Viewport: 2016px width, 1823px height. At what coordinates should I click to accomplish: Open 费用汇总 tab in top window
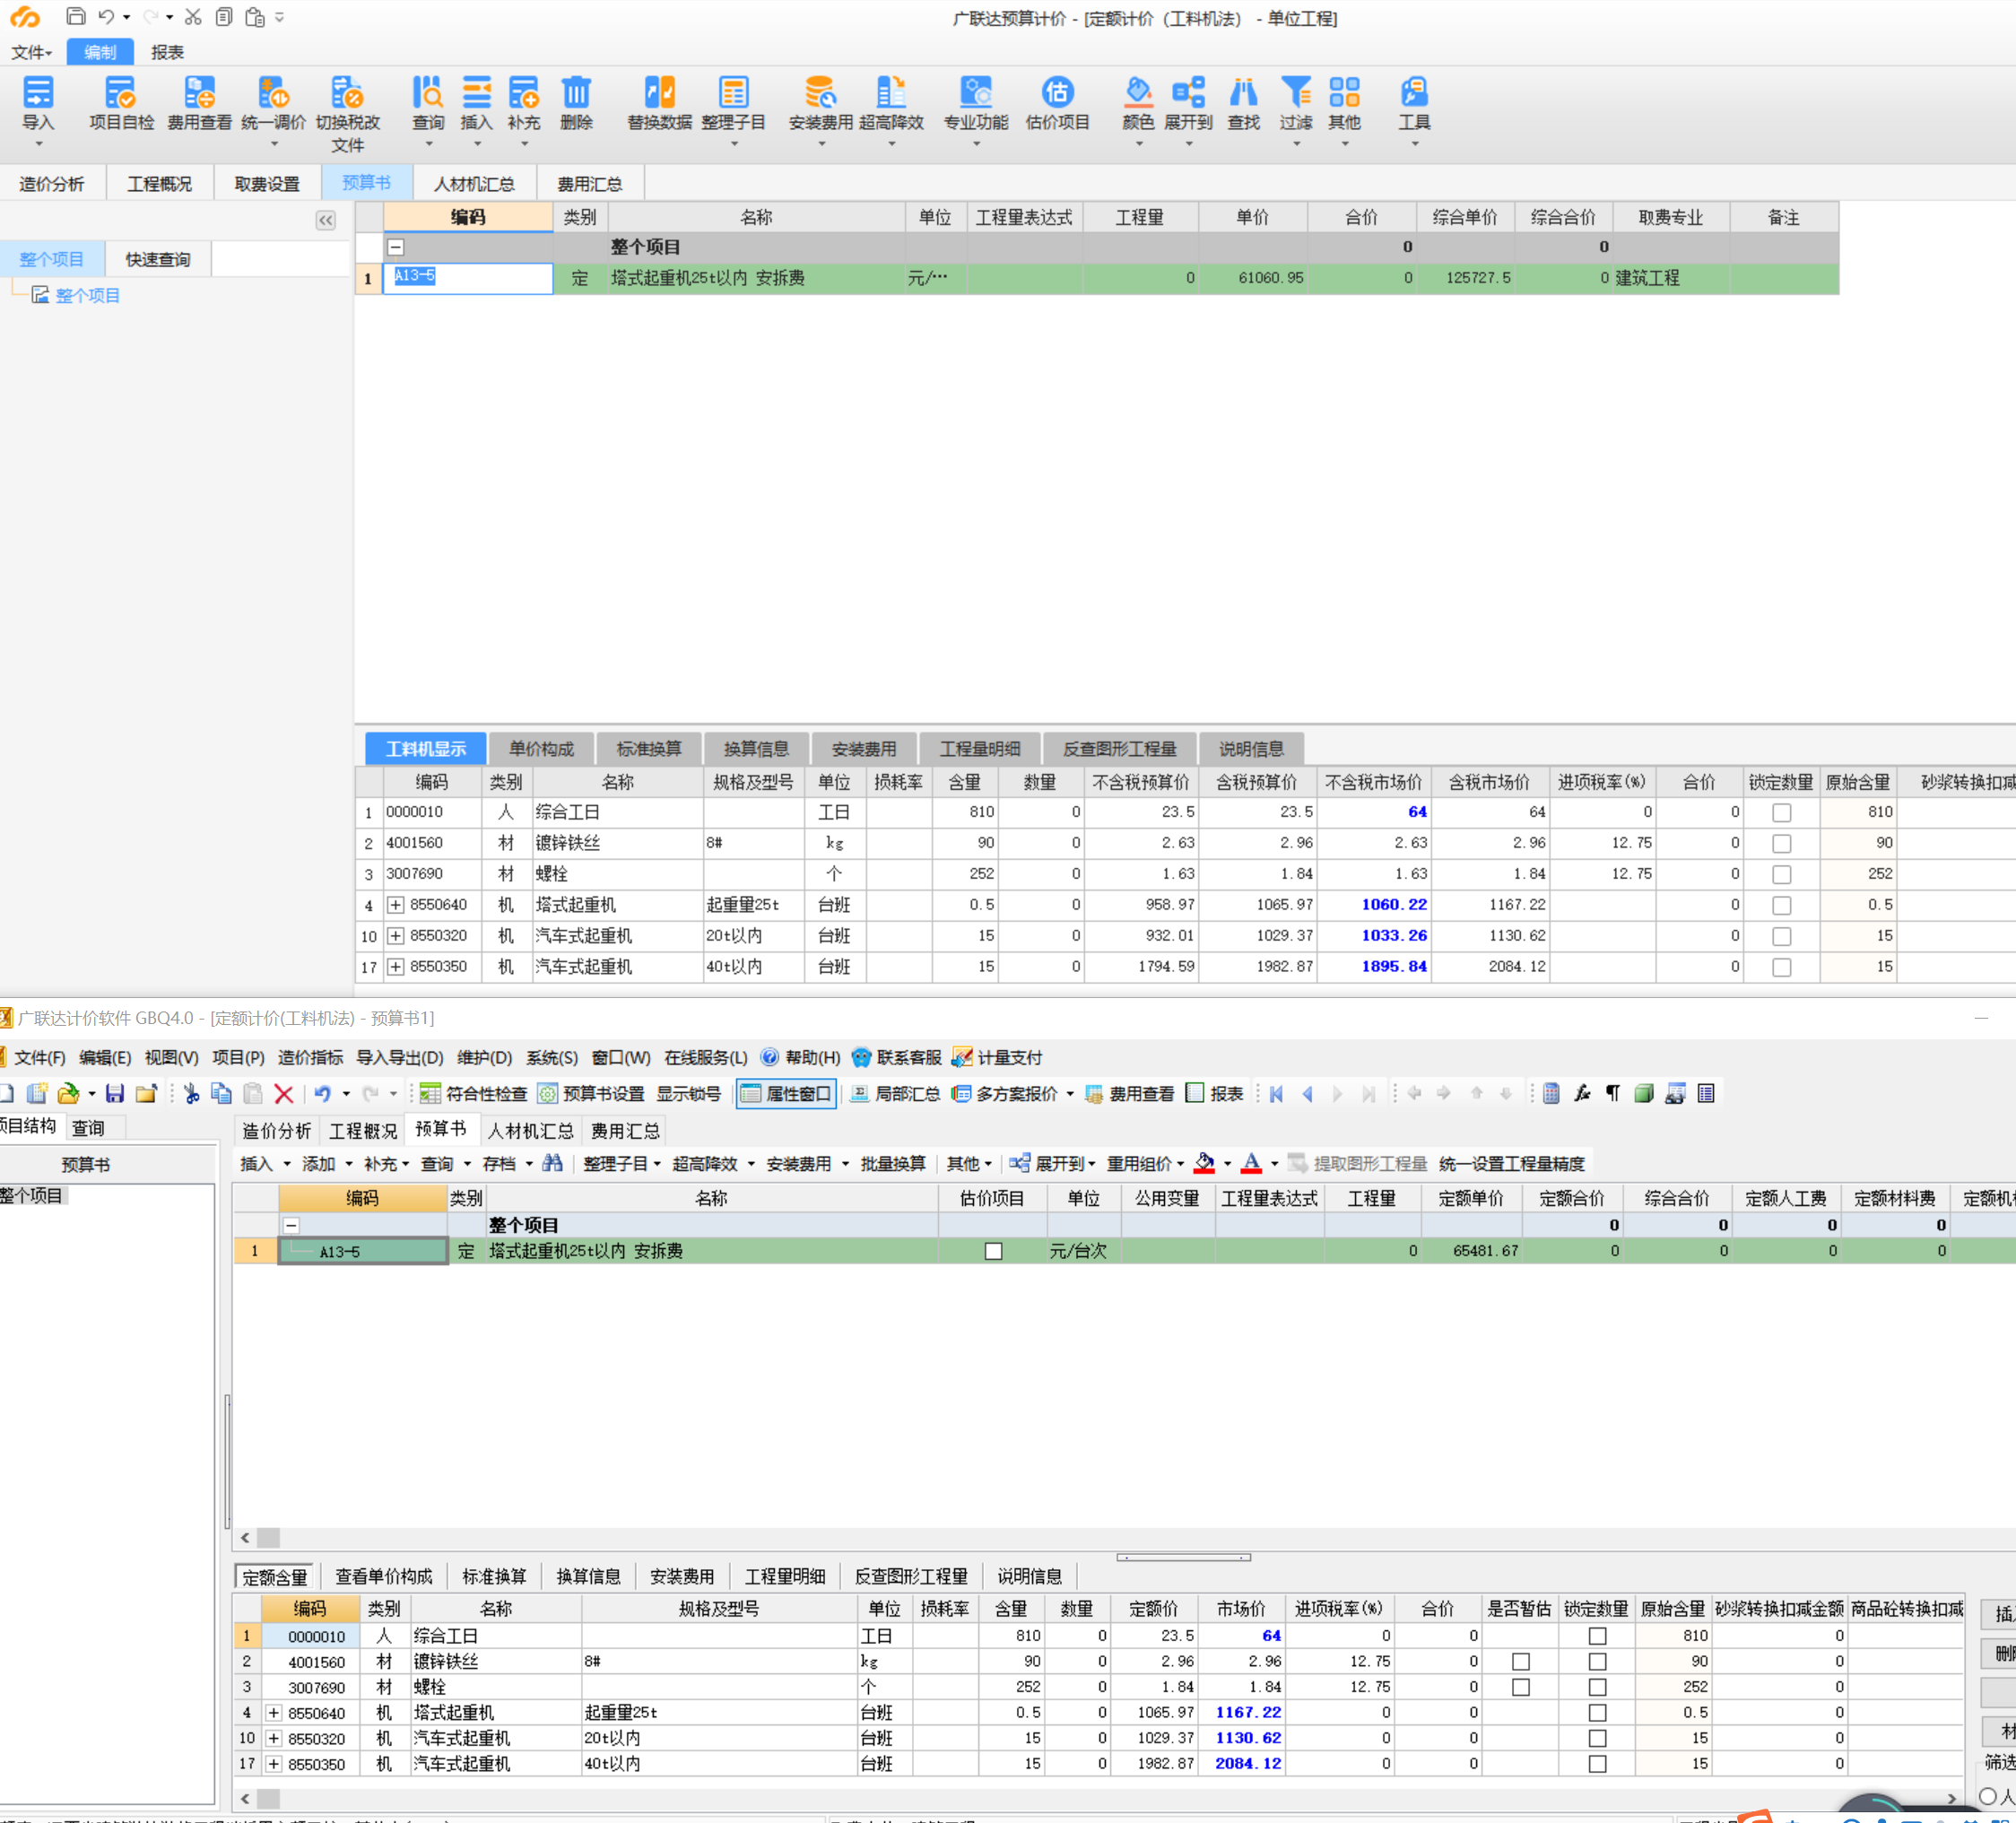pos(590,184)
